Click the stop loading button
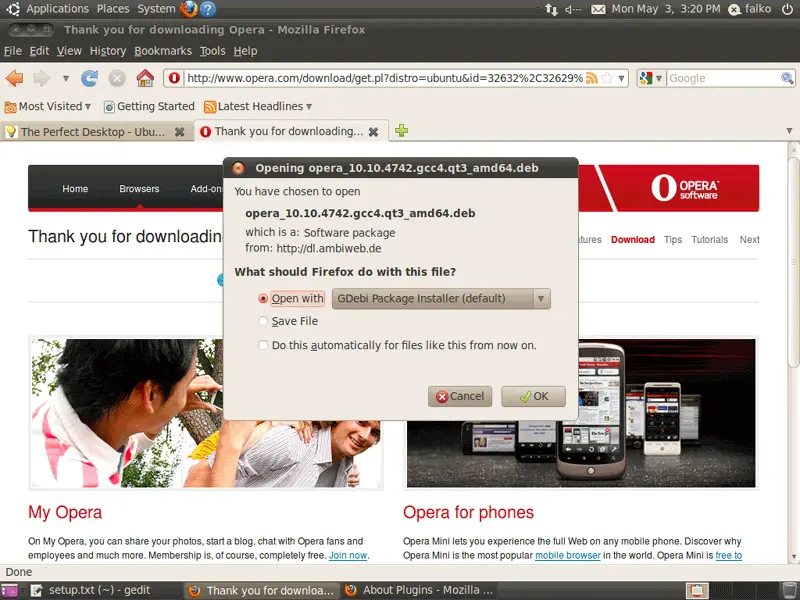The height and width of the screenshot is (600, 800). (x=117, y=78)
